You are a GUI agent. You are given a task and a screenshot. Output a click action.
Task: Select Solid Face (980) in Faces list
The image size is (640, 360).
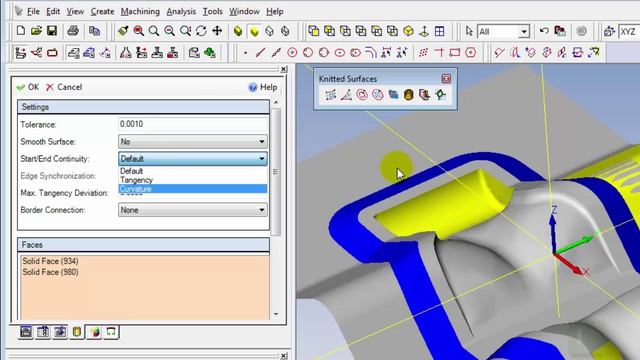50,272
